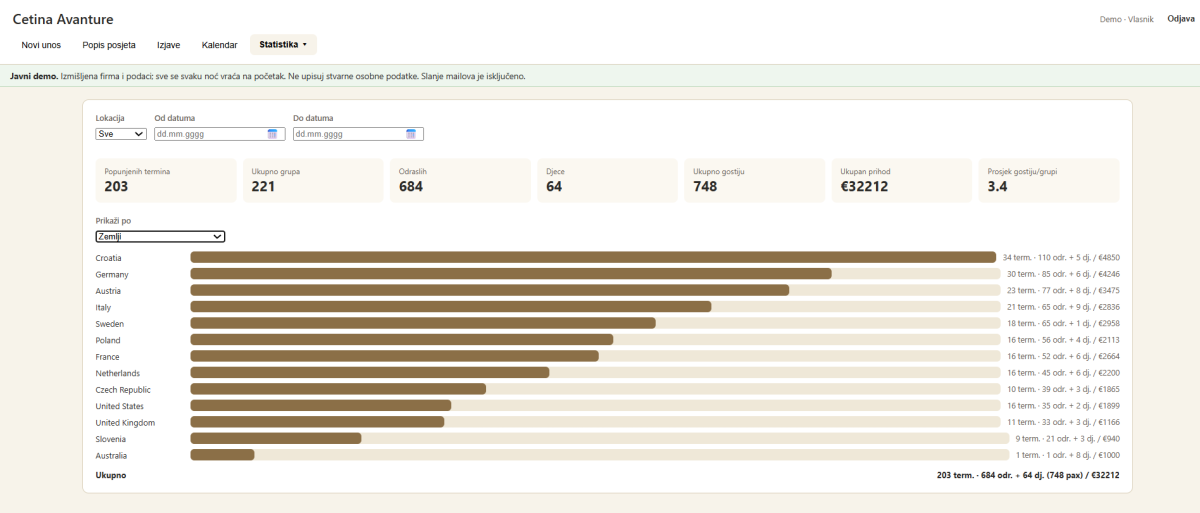
Task: Expand the Statistika menu arrow
Action: (304, 45)
